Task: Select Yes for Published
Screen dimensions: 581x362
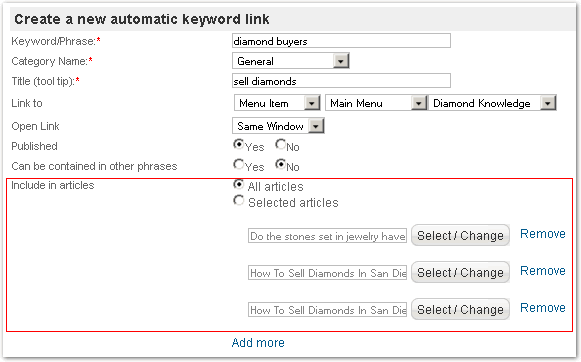Action: click(x=238, y=145)
